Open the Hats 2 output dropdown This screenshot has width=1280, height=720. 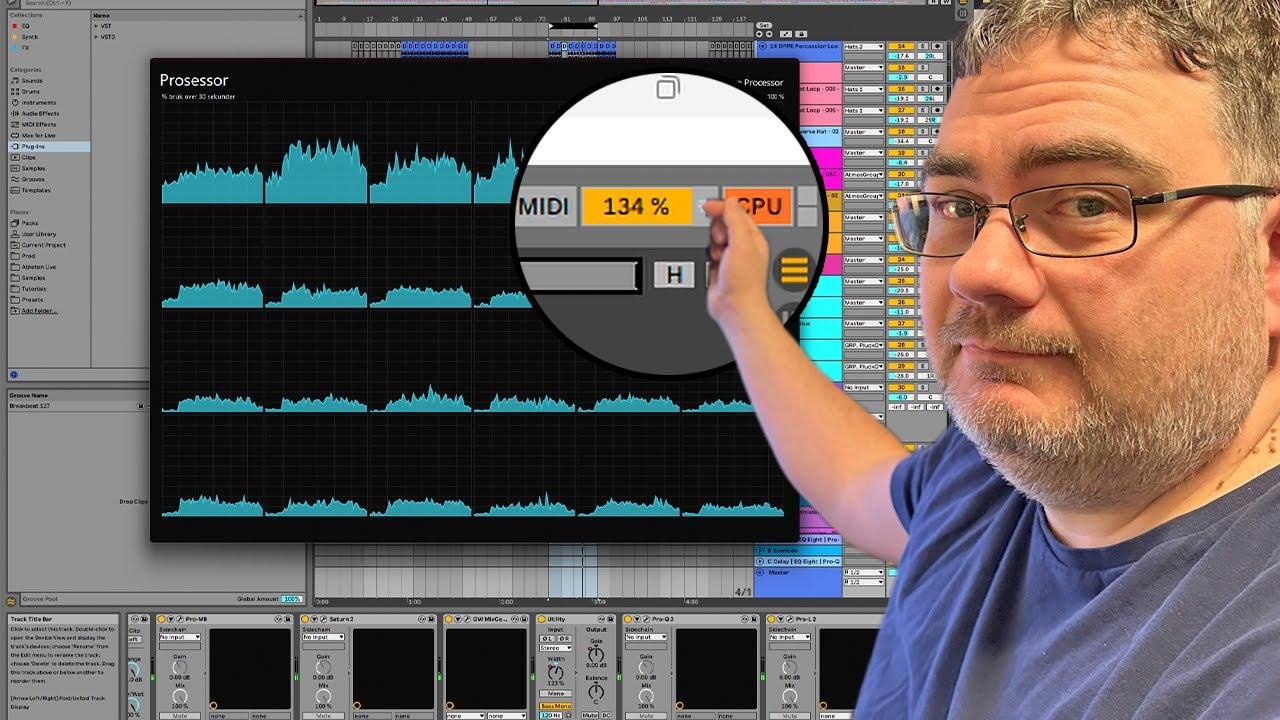pyautogui.click(x=864, y=47)
